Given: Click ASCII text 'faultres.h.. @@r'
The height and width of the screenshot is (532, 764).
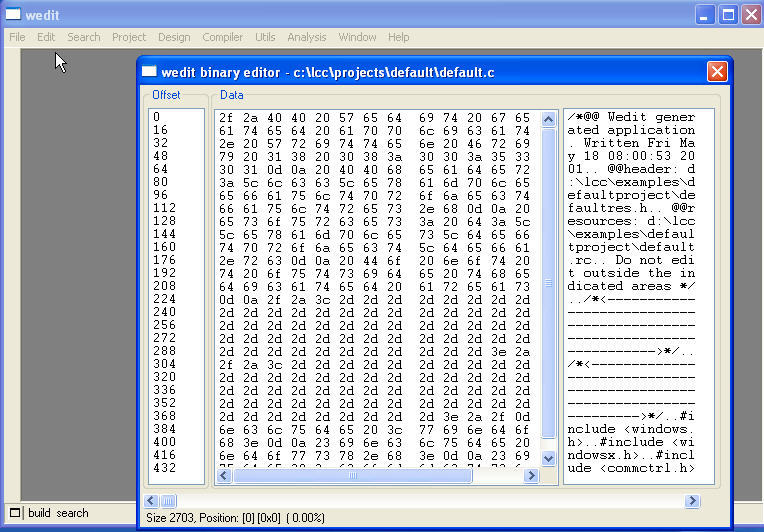Looking at the screenshot, I should 631,208.
